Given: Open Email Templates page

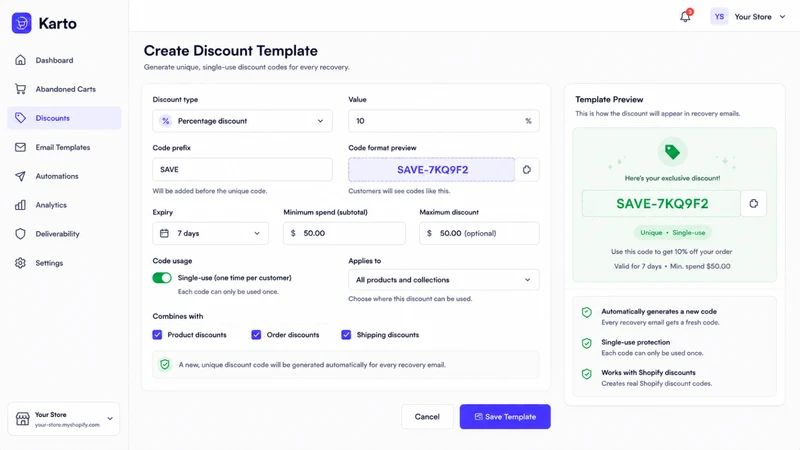Looking at the screenshot, I should coord(64,147).
